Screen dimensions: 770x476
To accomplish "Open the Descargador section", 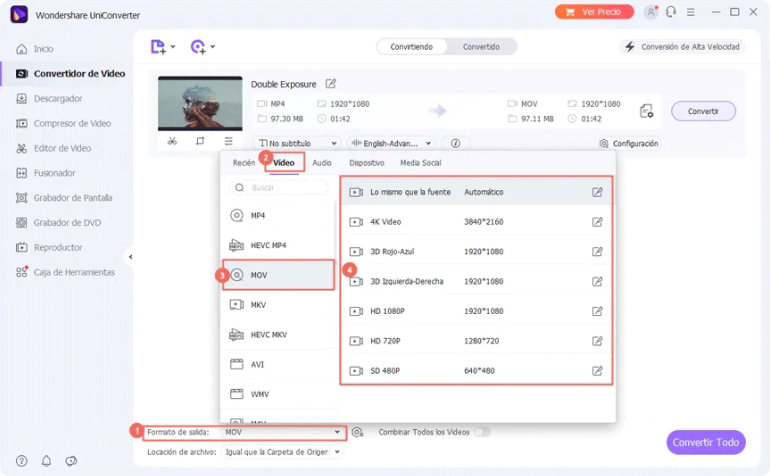I will tap(49, 98).
